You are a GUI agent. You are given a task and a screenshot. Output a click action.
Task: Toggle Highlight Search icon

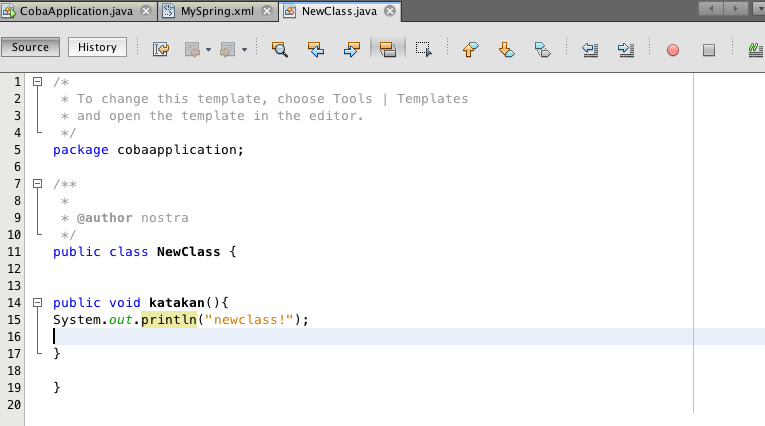pos(388,49)
